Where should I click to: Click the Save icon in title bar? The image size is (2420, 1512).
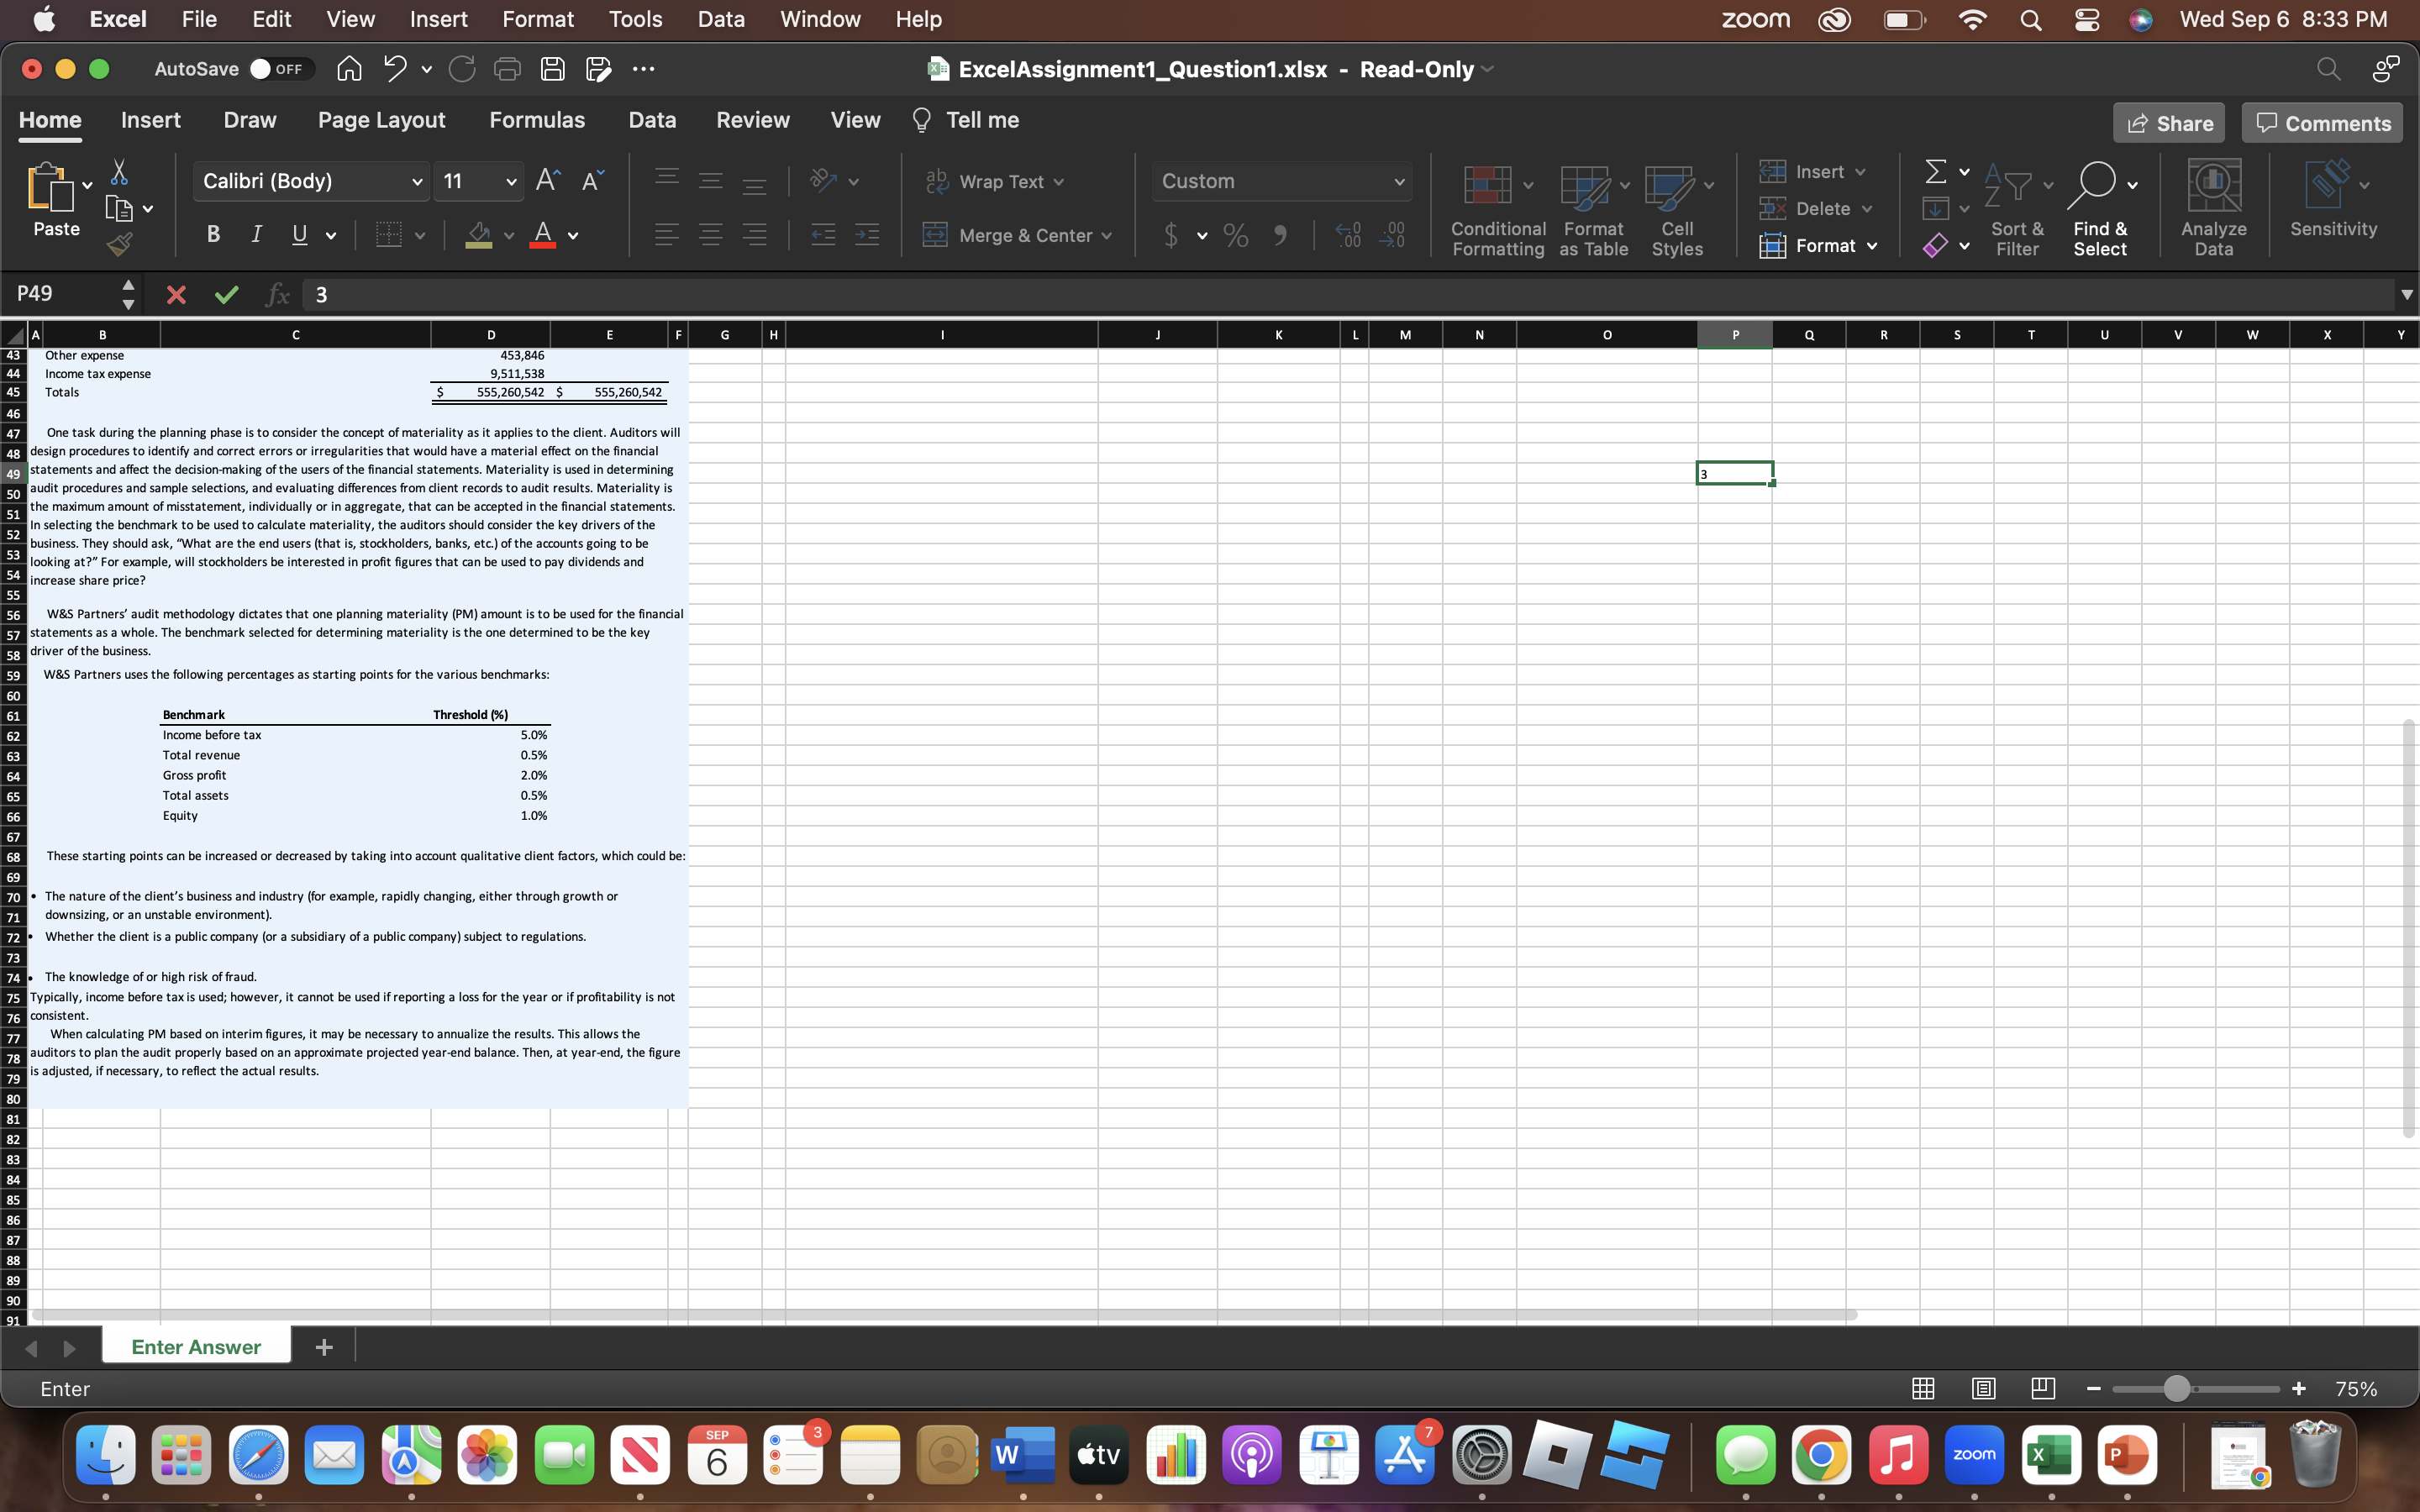pos(552,69)
